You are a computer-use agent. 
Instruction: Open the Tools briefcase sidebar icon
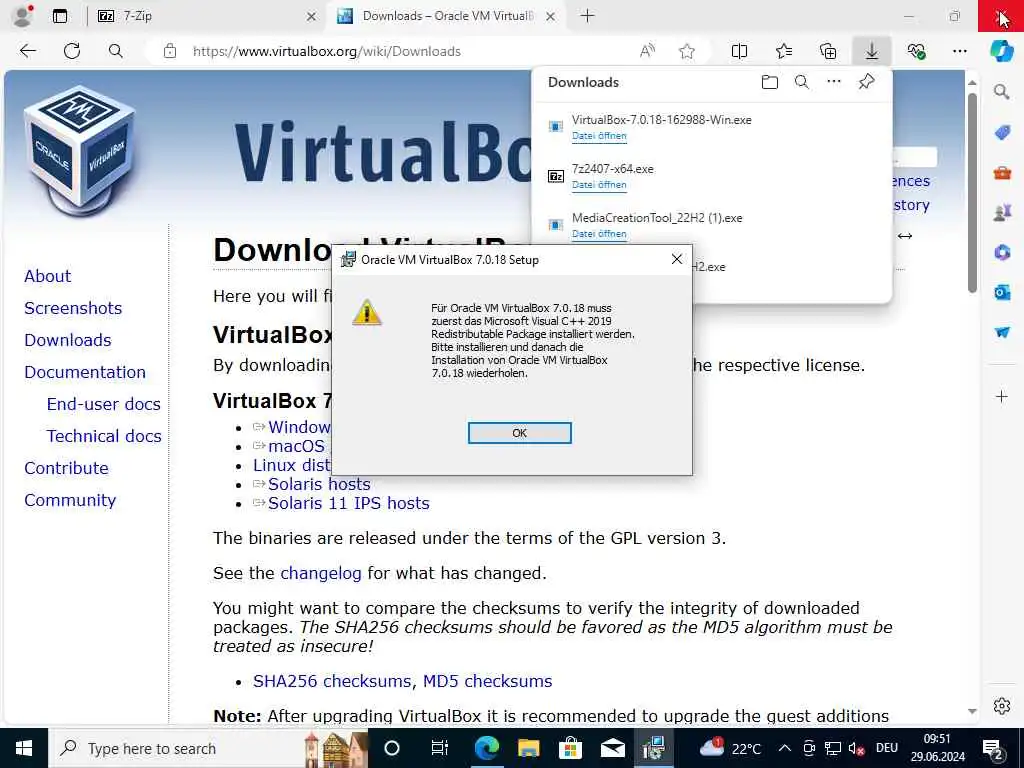1002,172
